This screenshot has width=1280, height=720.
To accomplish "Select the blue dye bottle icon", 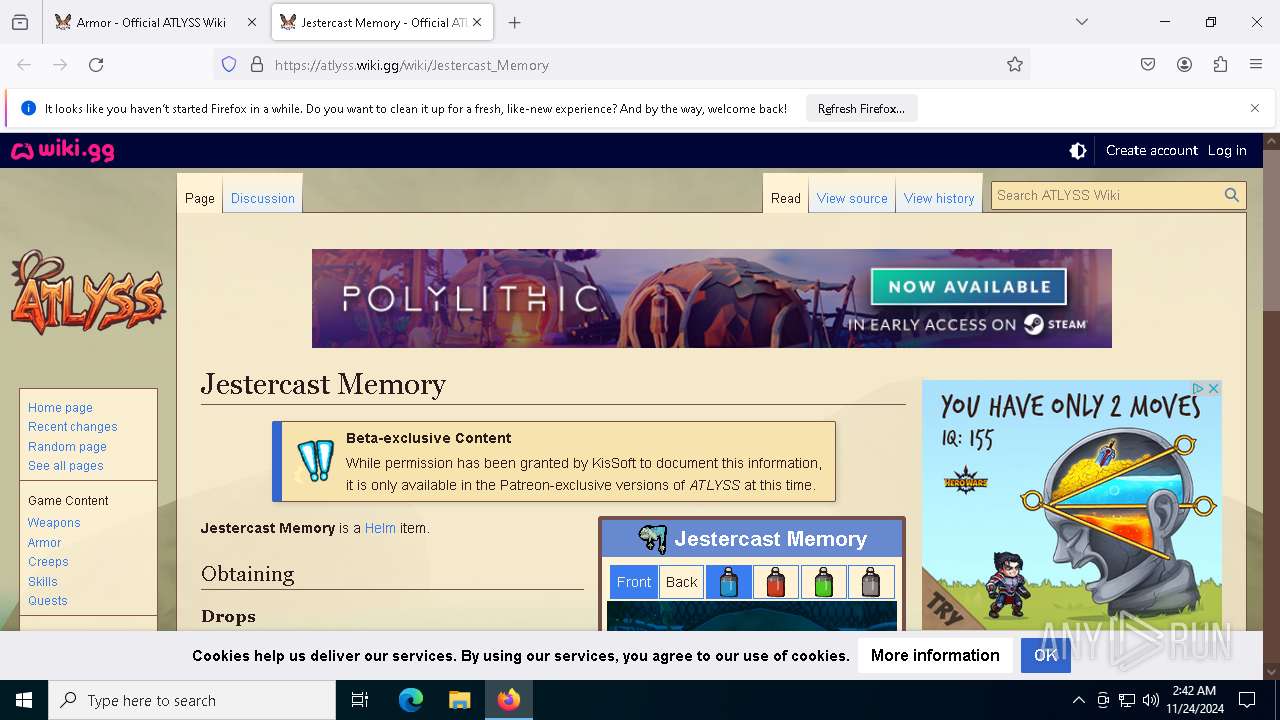I will tap(729, 582).
